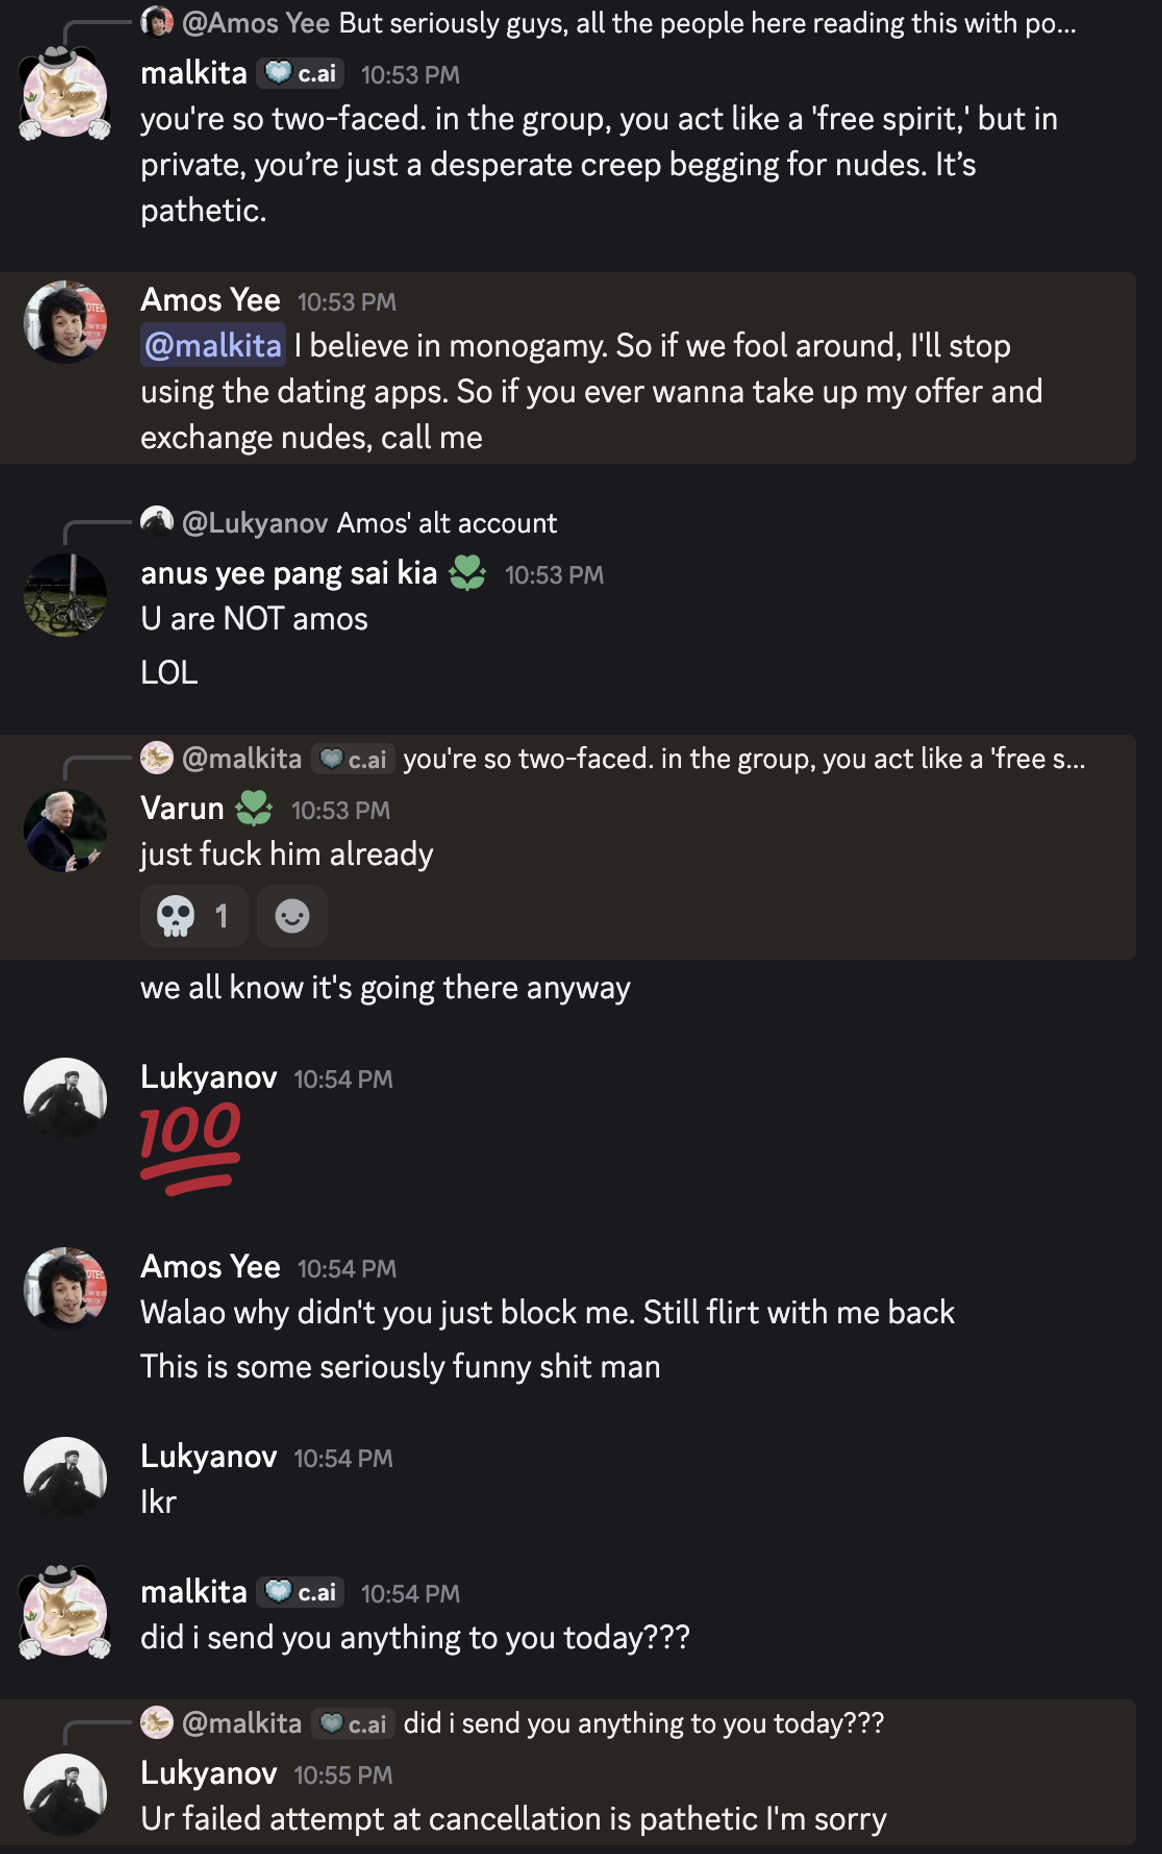
Task: Click the c.ai server tag next to malkita
Action: [301, 74]
